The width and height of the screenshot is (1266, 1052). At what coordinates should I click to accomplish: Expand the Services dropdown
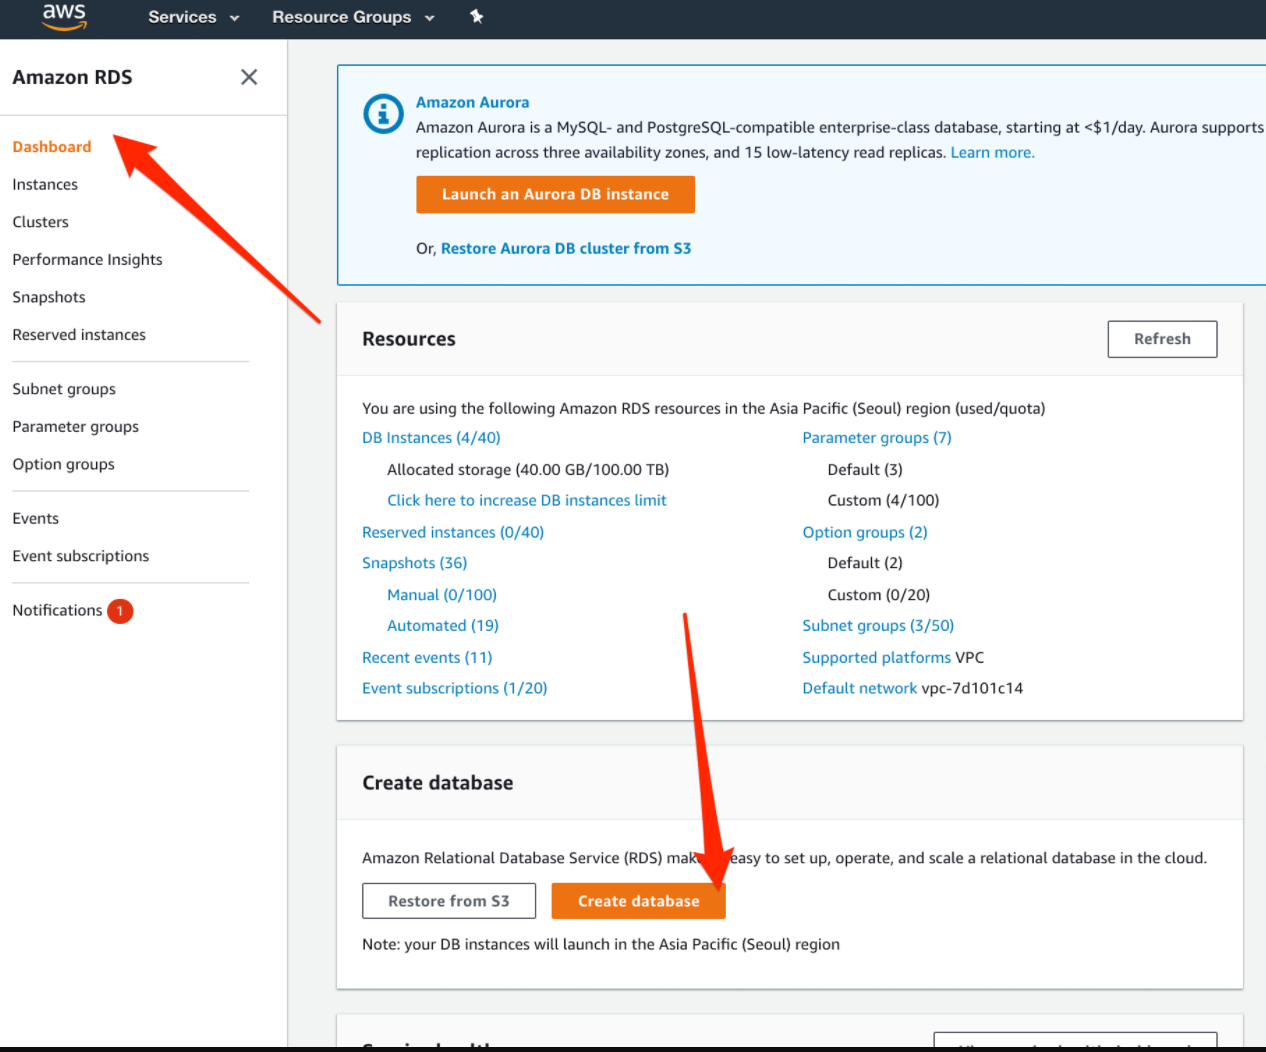pyautogui.click(x=194, y=17)
